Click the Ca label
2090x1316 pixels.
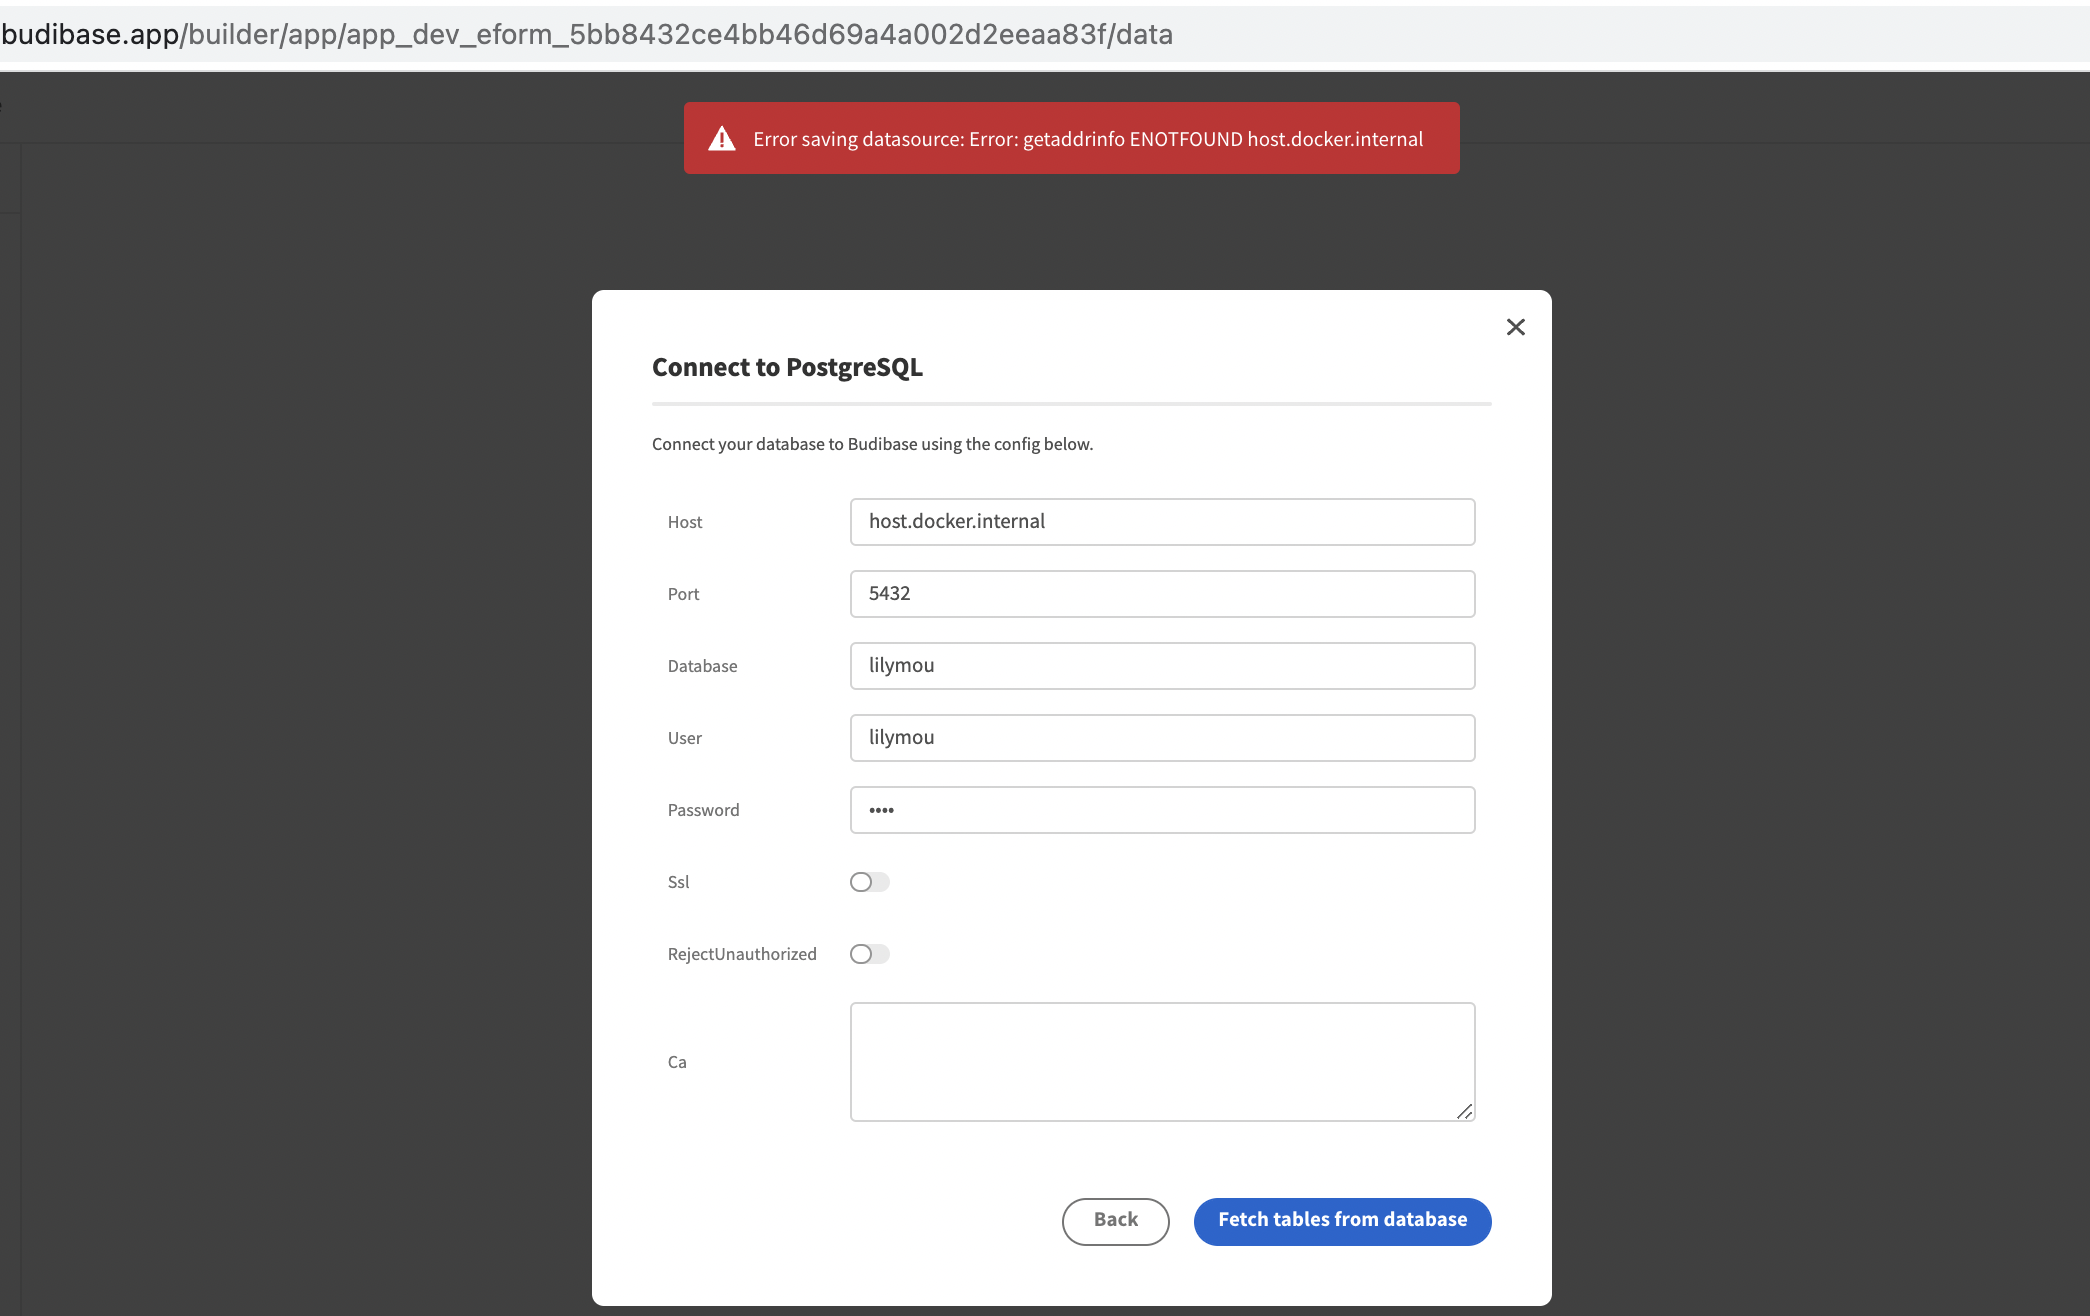click(677, 1062)
